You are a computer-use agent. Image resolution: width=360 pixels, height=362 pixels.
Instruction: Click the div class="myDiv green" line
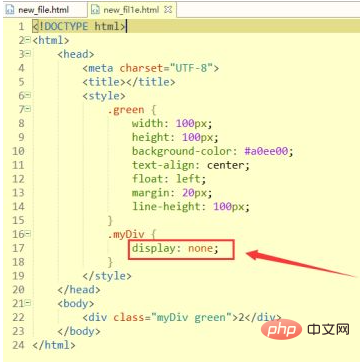click(182, 318)
